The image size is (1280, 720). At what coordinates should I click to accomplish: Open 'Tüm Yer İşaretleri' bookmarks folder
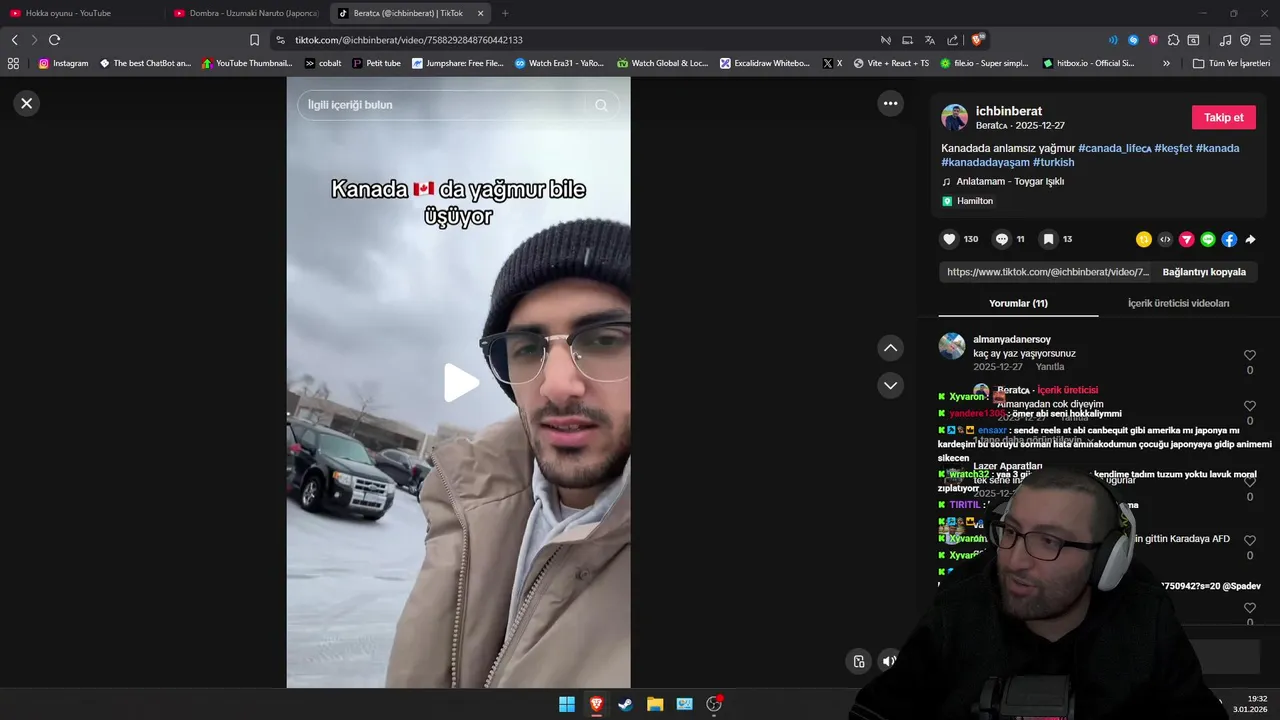1231,63
